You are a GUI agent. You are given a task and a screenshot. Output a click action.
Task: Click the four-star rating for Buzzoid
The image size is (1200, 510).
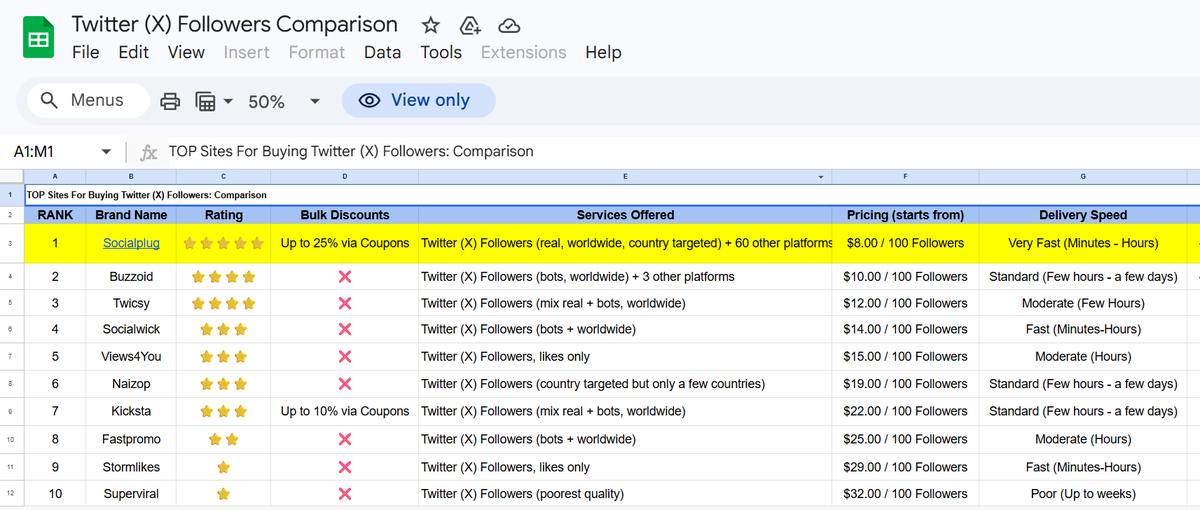pos(223,276)
